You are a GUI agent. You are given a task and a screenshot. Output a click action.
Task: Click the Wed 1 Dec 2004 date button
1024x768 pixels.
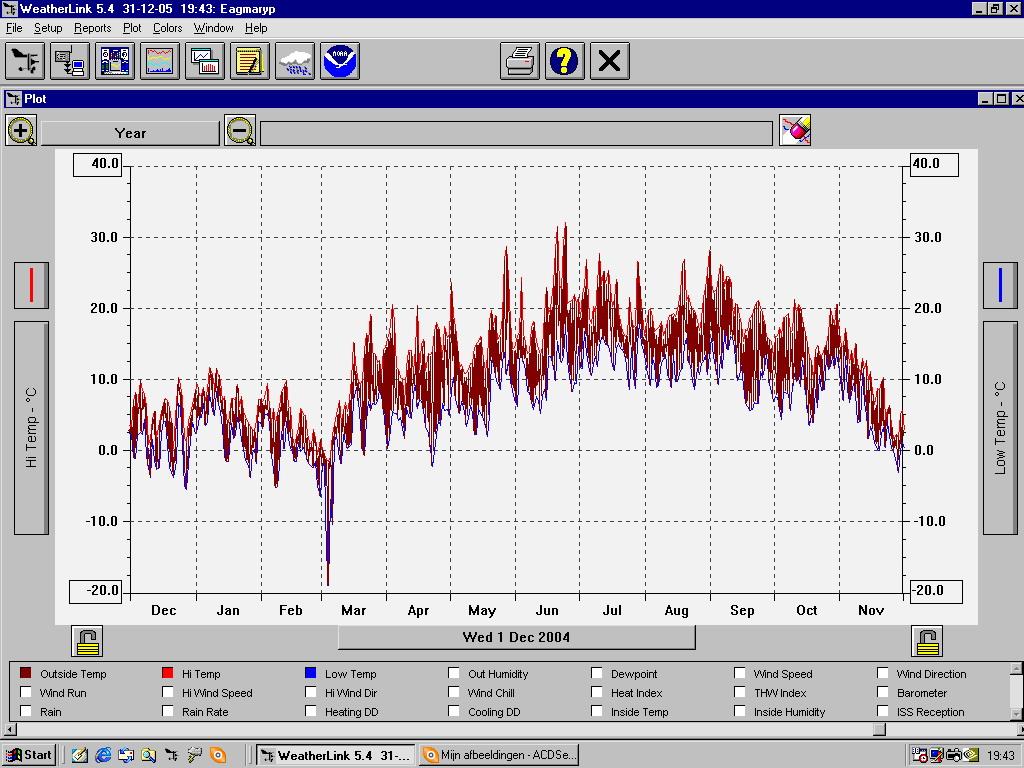pos(516,637)
